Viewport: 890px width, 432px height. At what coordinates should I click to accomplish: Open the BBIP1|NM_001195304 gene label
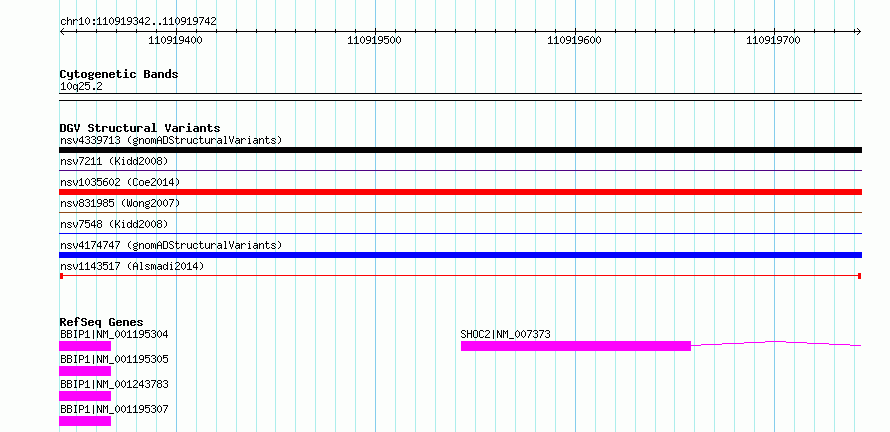(x=114, y=334)
